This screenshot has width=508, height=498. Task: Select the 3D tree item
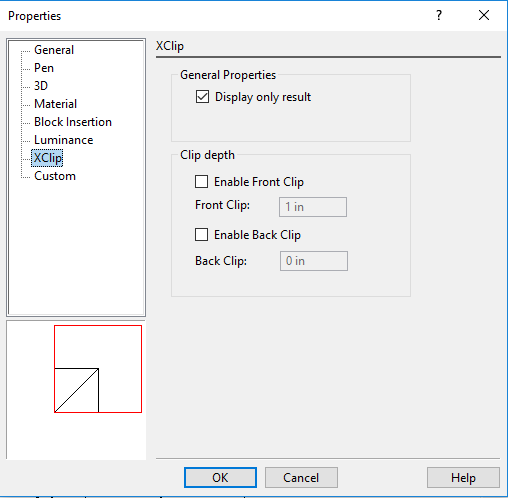[41, 86]
